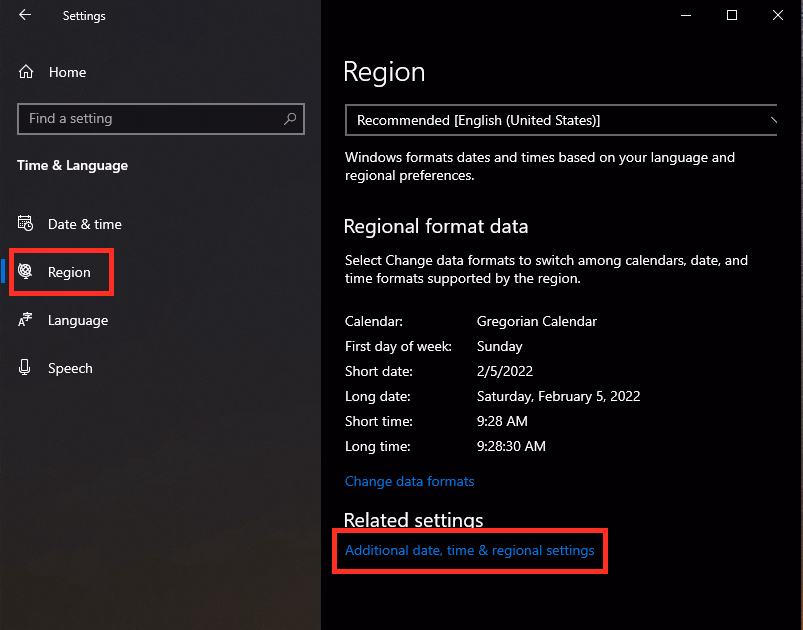The height and width of the screenshot is (630, 803).
Task: Switch to the Language settings page
Action: (78, 320)
